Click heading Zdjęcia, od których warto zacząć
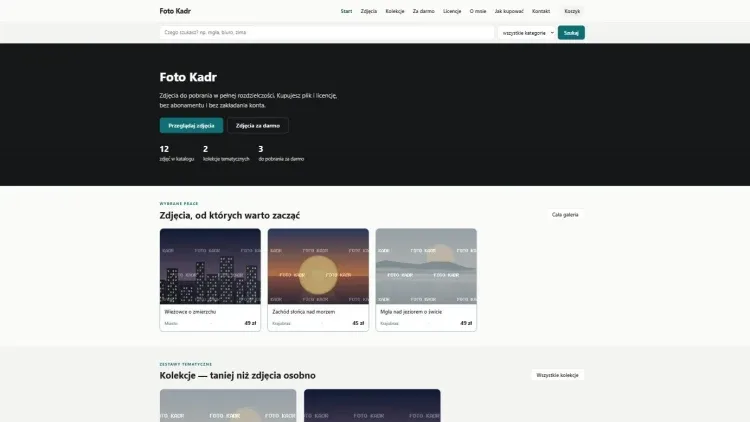 tap(230, 215)
